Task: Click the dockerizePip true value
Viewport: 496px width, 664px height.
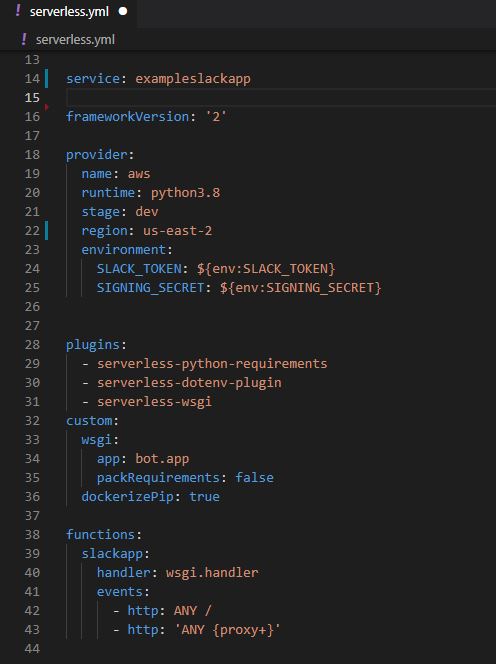Action: coord(205,496)
